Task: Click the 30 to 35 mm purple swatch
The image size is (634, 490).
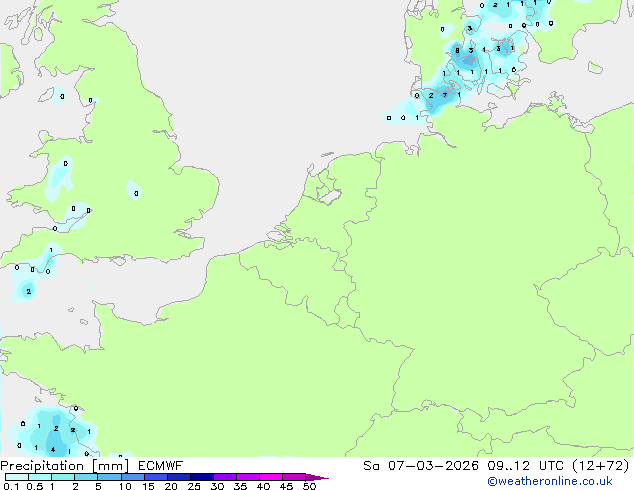Action: (224, 477)
